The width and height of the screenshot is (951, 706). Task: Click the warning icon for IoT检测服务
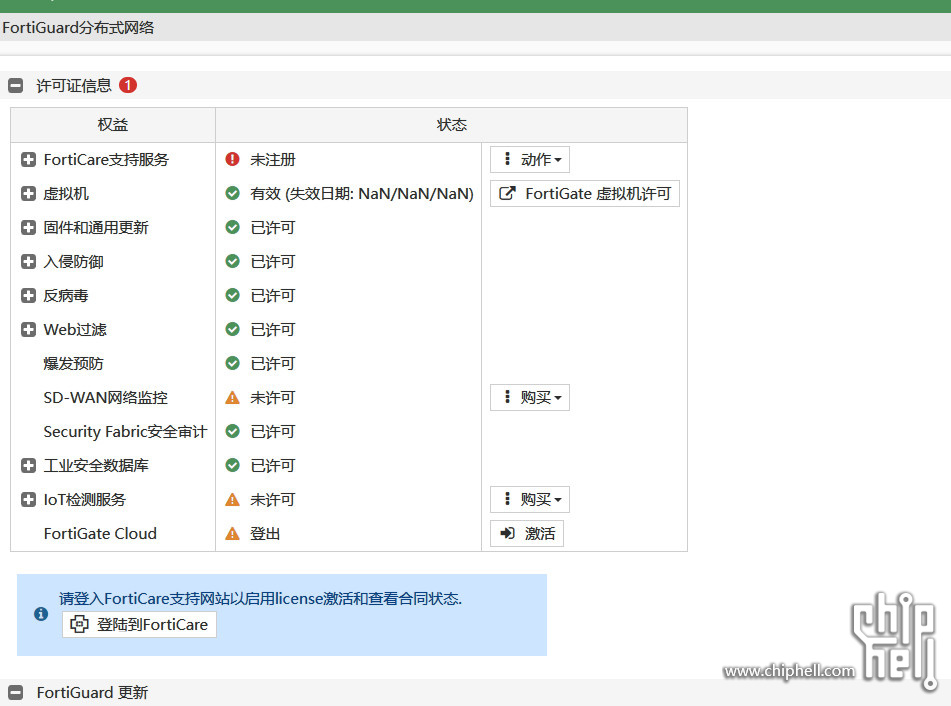click(232, 499)
